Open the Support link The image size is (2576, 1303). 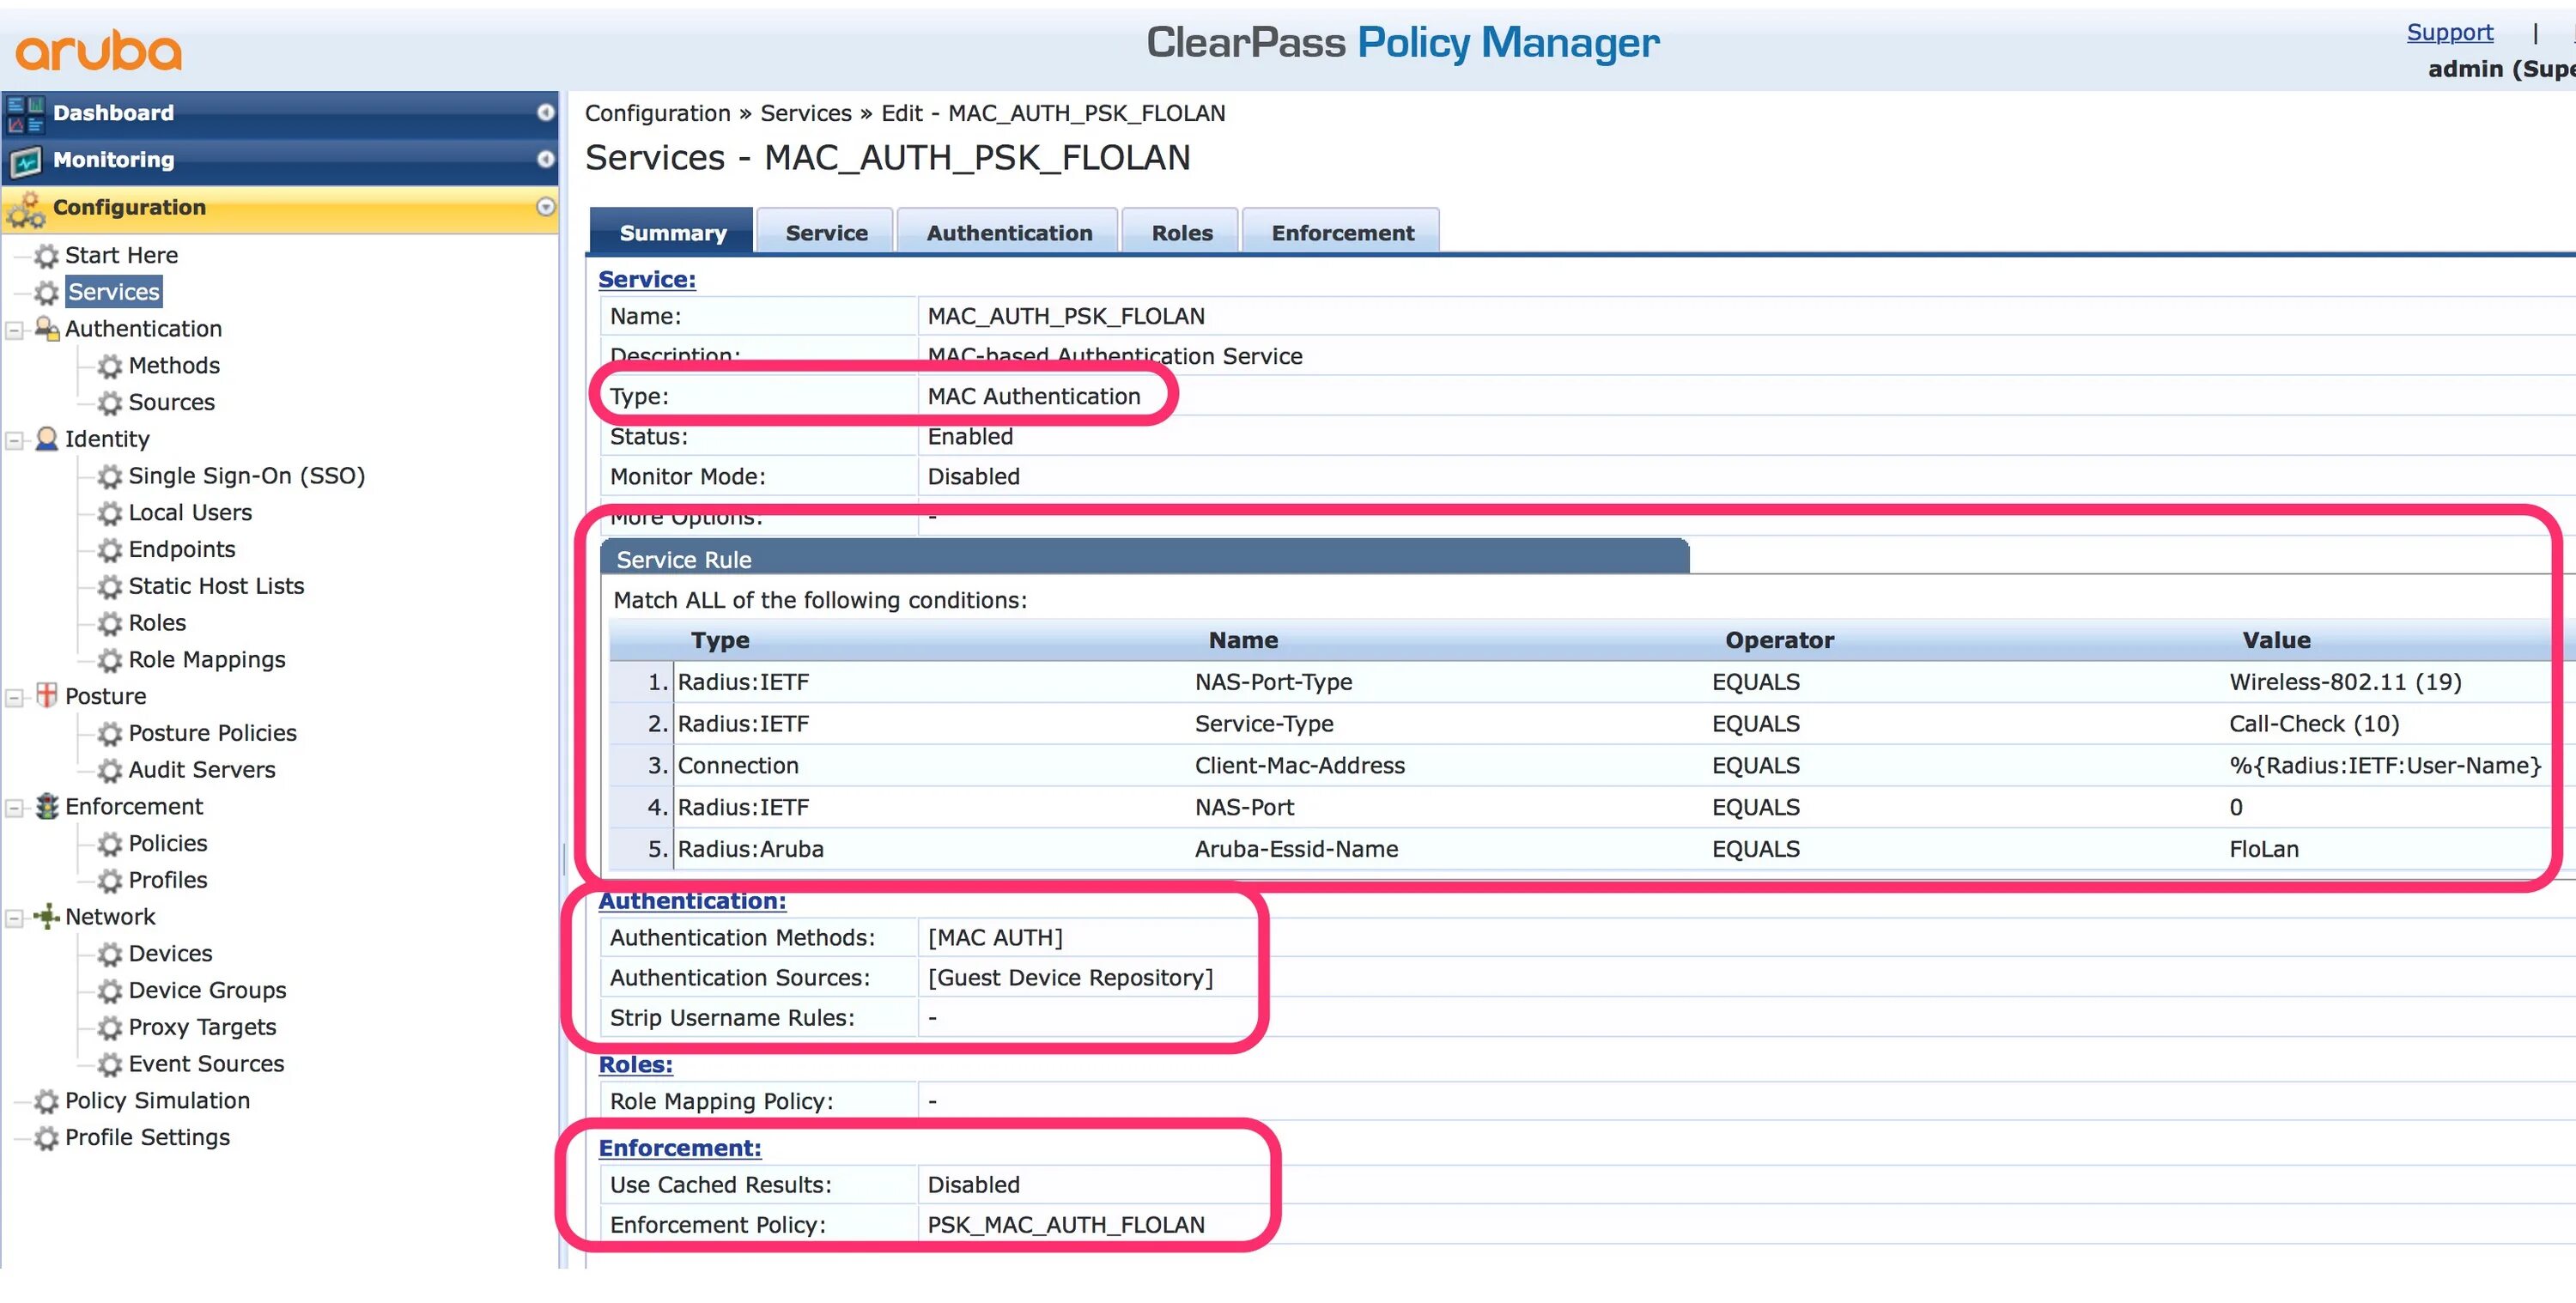coord(2448,32)
